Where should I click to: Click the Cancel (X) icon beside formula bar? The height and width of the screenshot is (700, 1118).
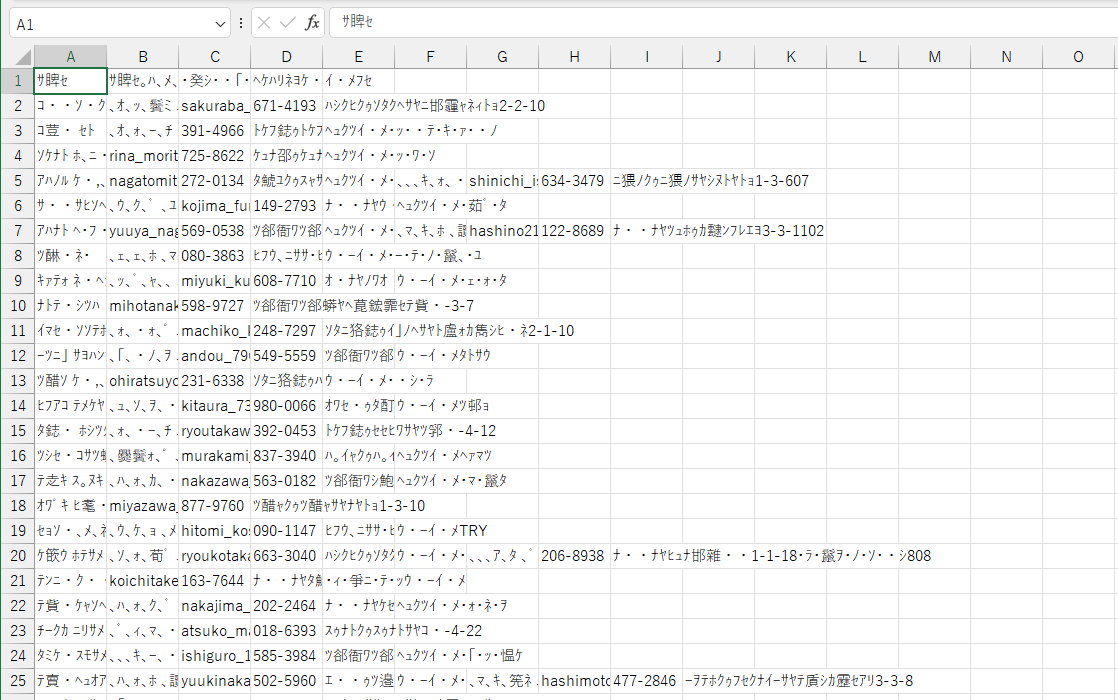pos(264,22)
